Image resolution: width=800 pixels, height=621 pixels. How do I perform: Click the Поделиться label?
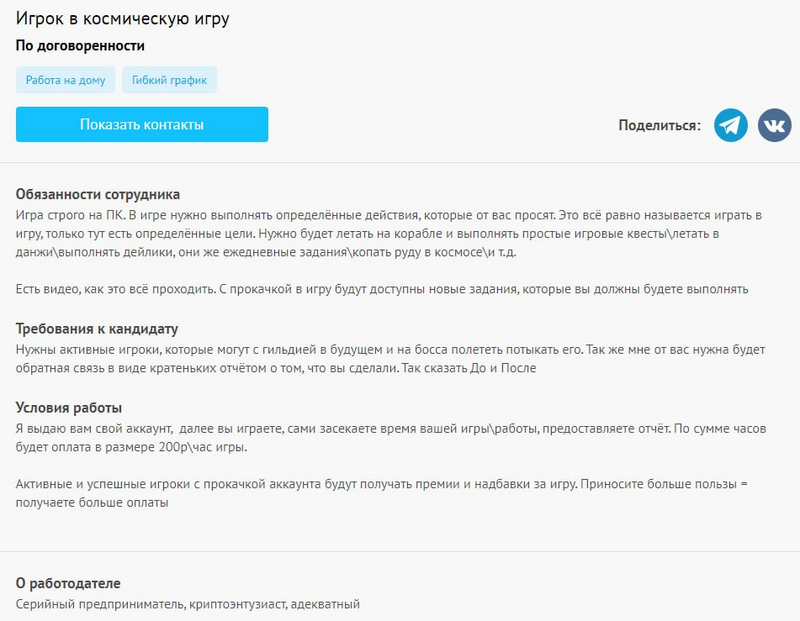660,125
